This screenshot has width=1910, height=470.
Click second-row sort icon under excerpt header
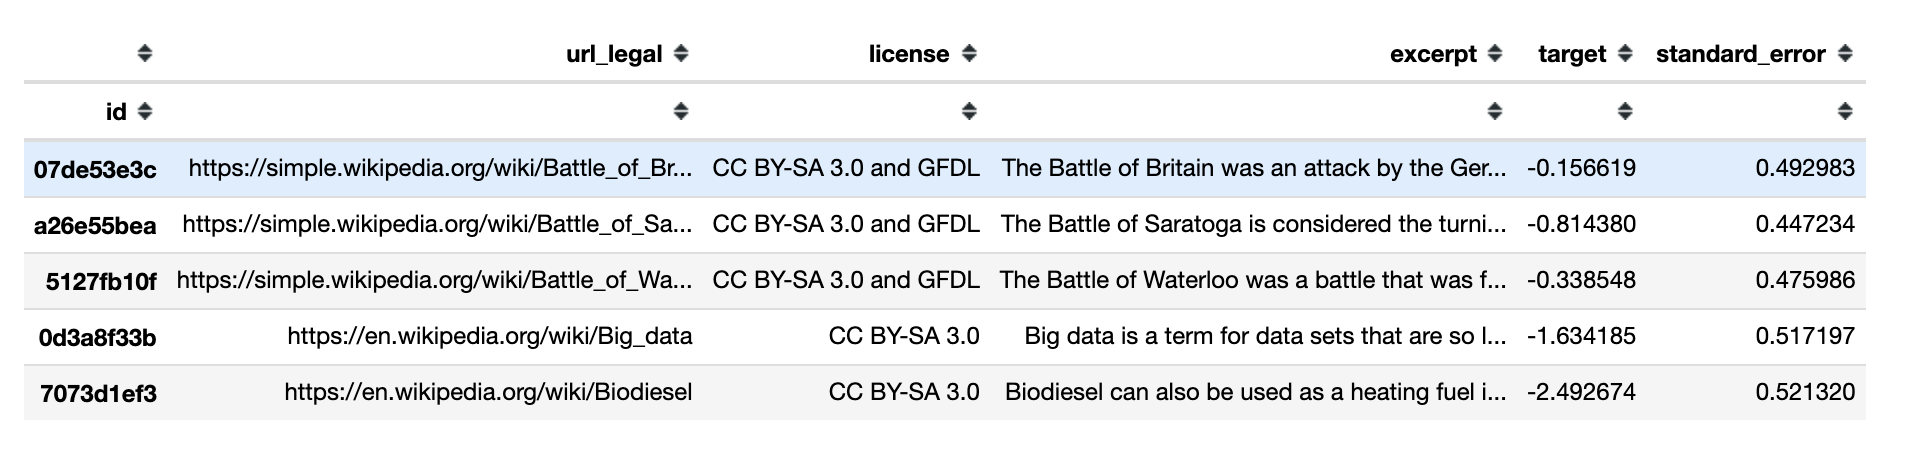point(1495,112)
